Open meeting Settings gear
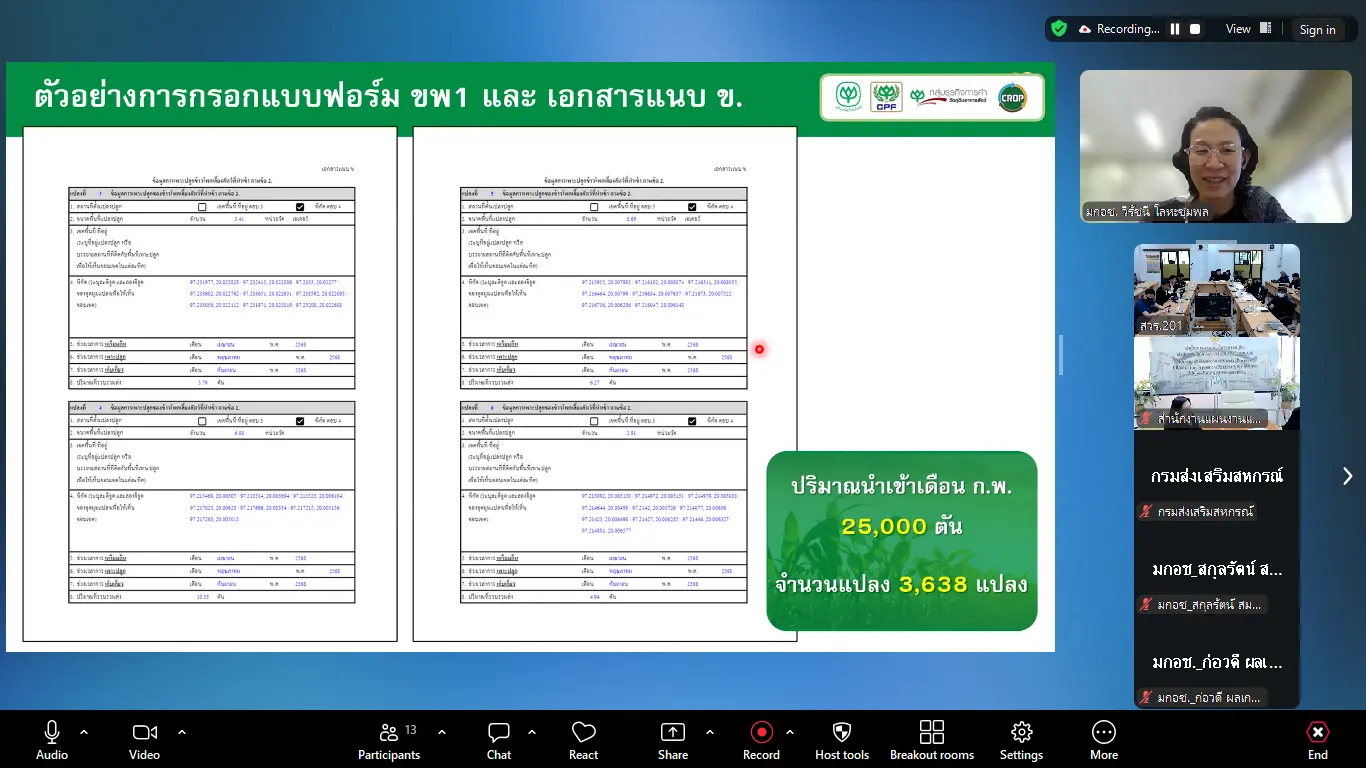1366x768 pixels. (1021, 740)
